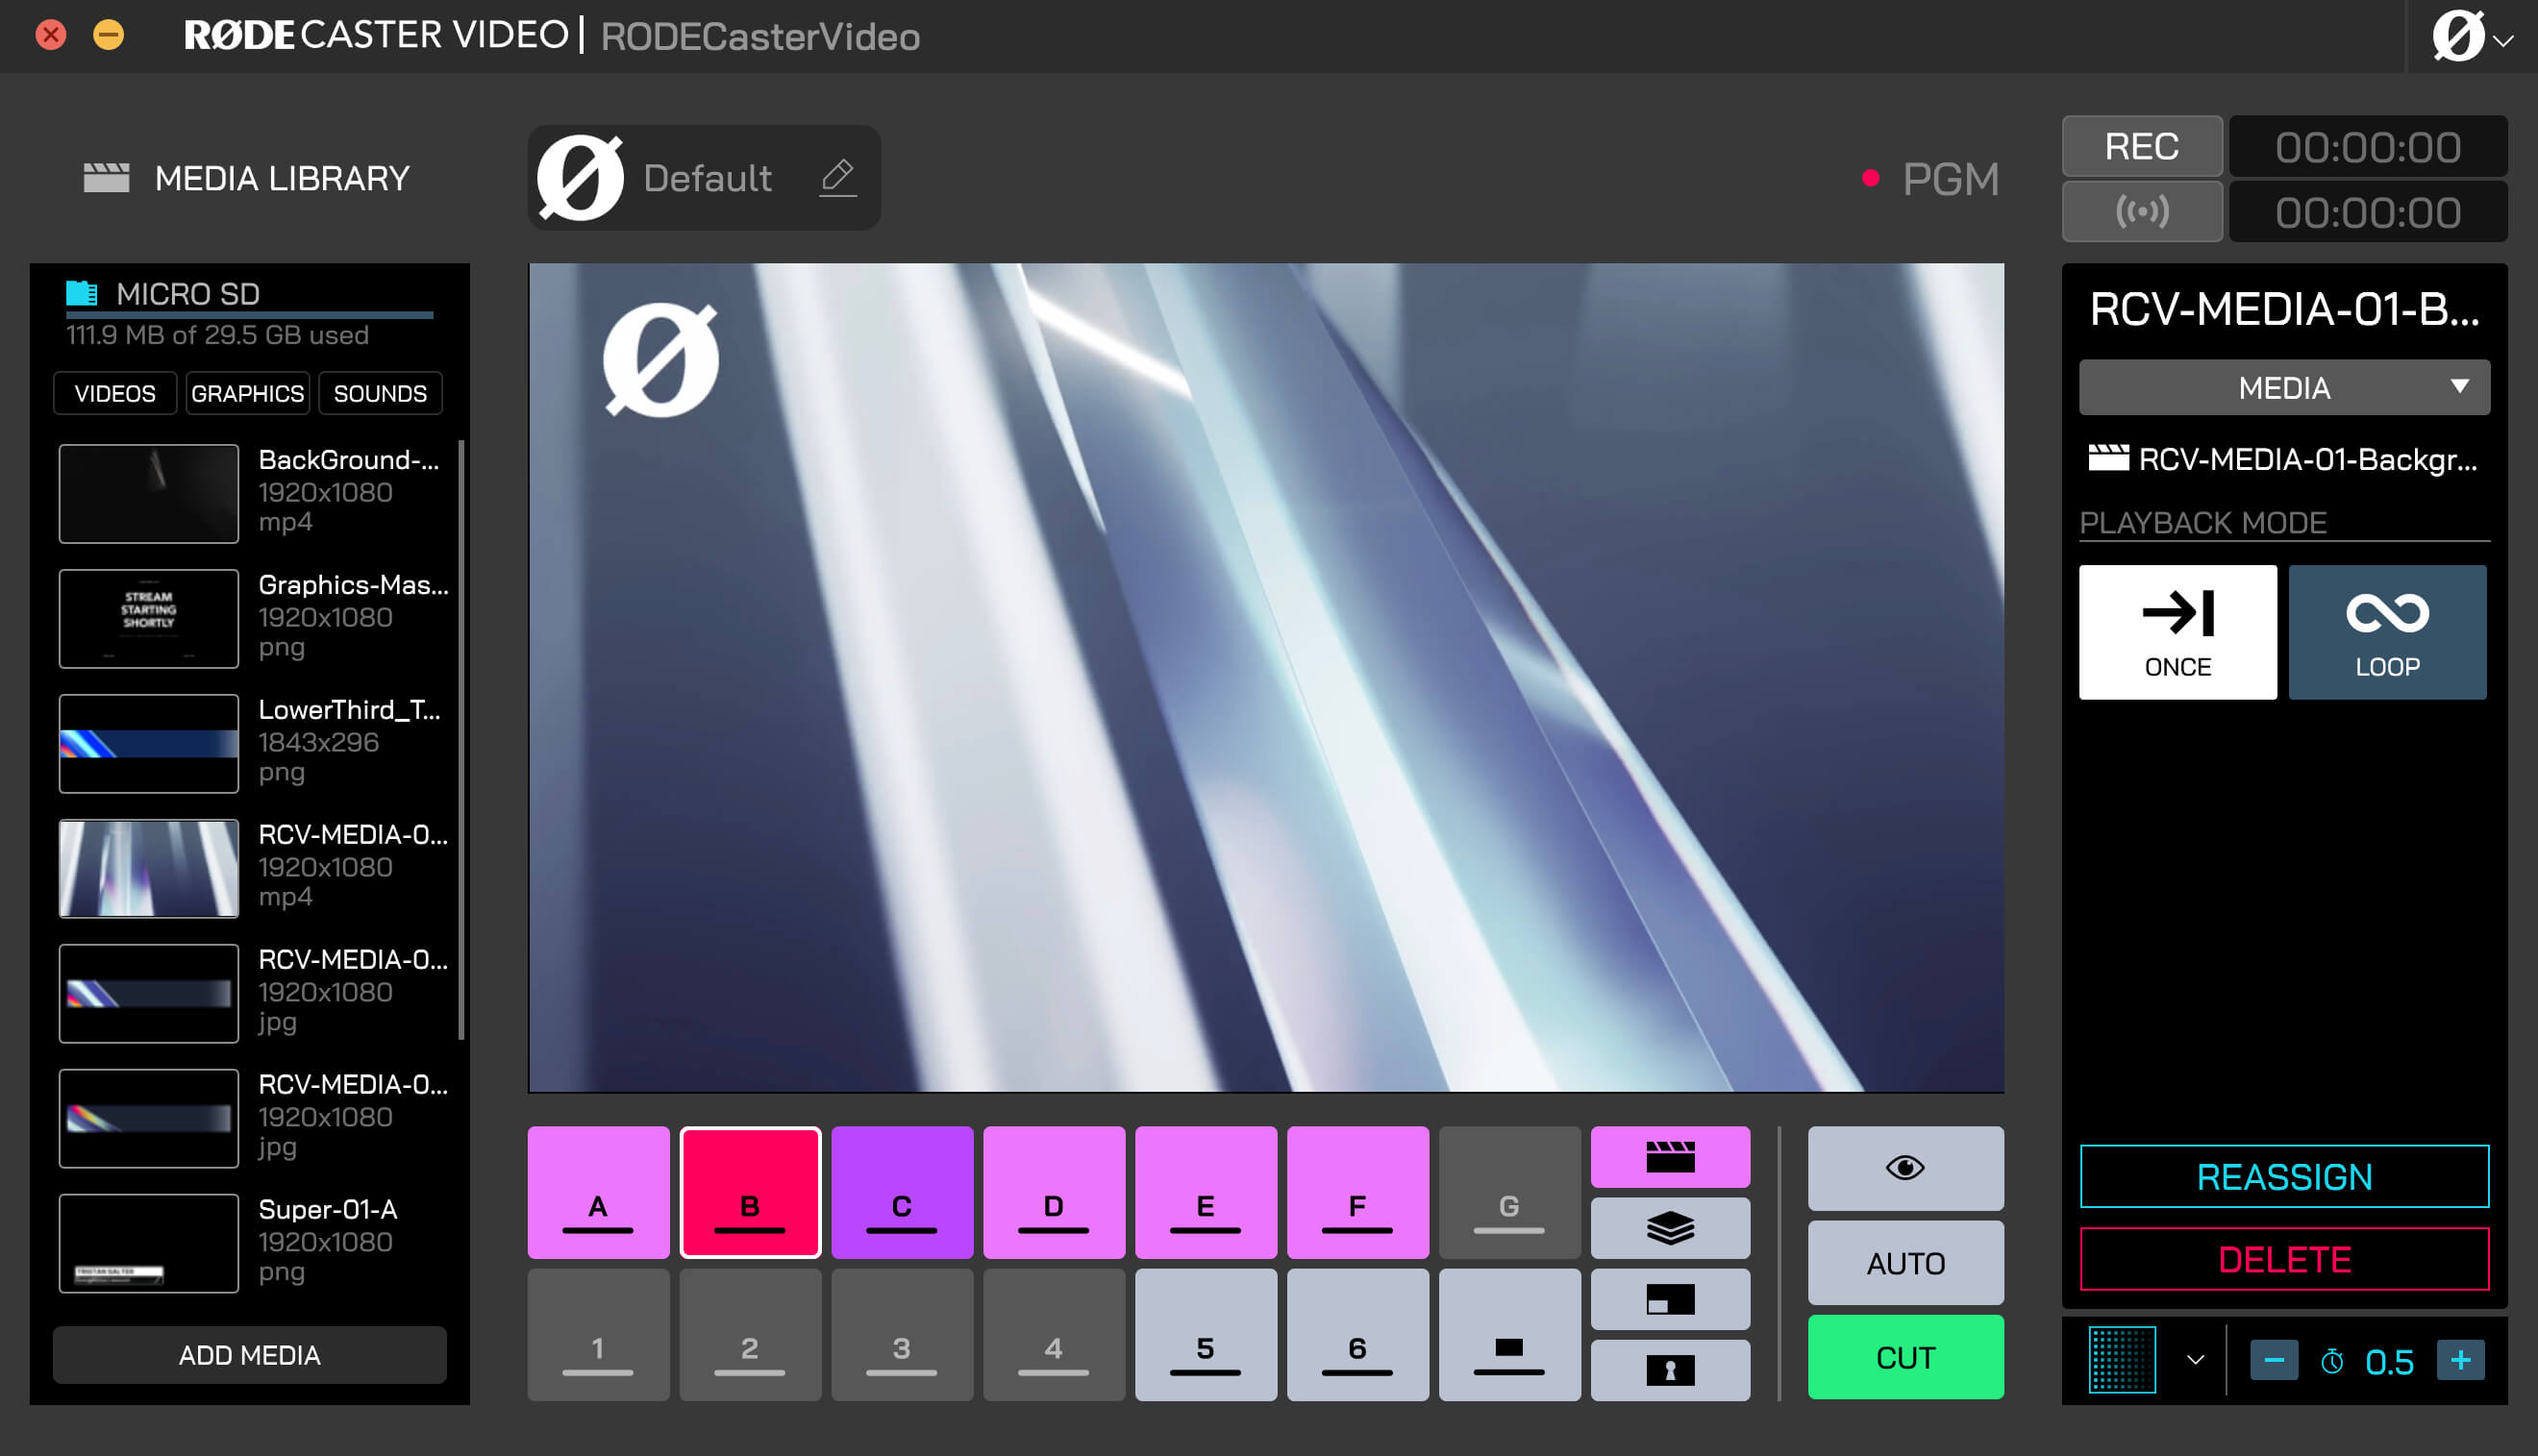Select the media clapperboard source icon
2538x1456 pixels.
(x=1669, y=1157)
